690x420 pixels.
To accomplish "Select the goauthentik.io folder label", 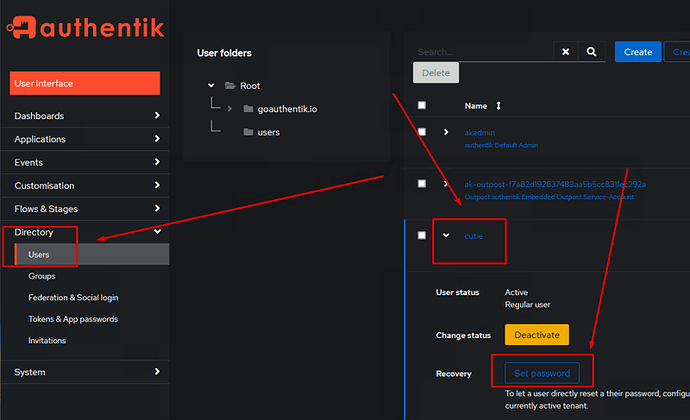I will pos(287,109).
